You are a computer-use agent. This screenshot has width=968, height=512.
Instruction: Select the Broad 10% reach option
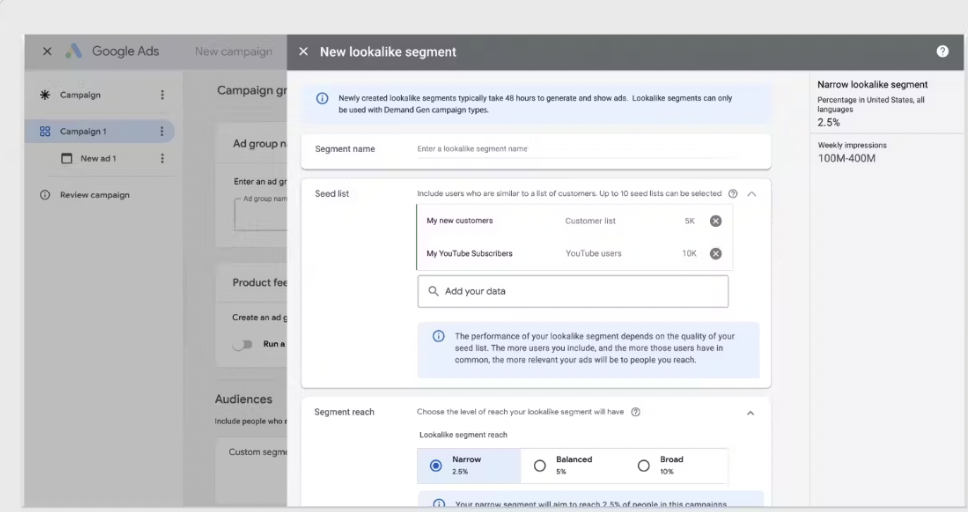[676, 466]
